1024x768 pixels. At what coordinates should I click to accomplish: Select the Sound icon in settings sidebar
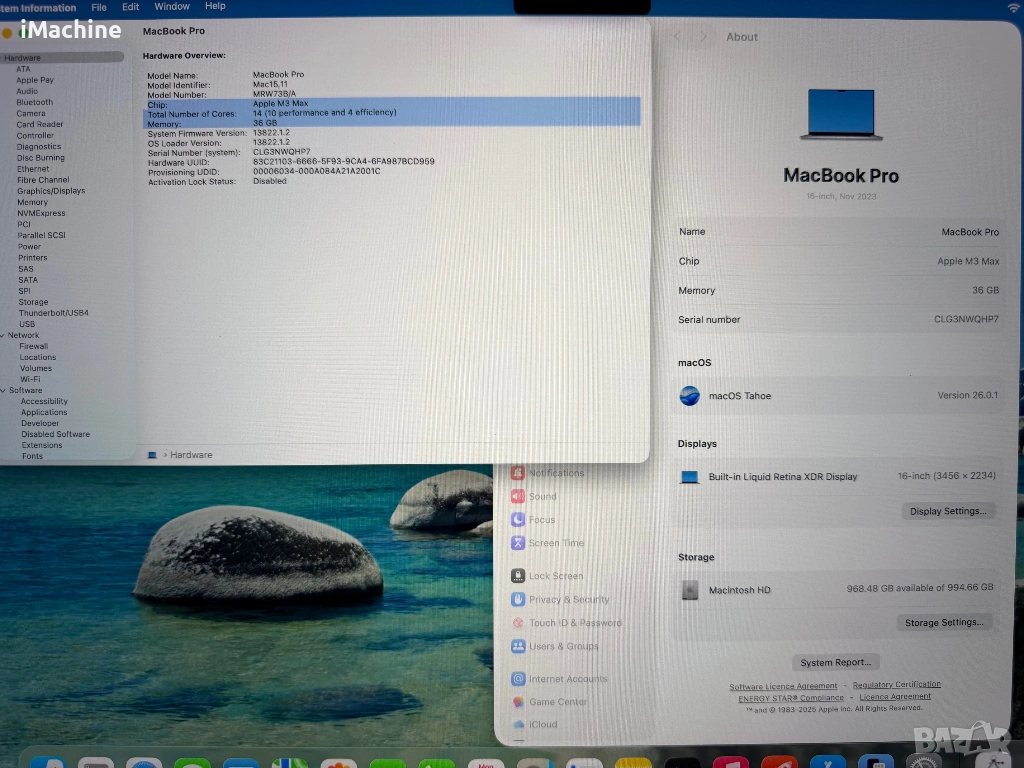click(x=518, y=496)
